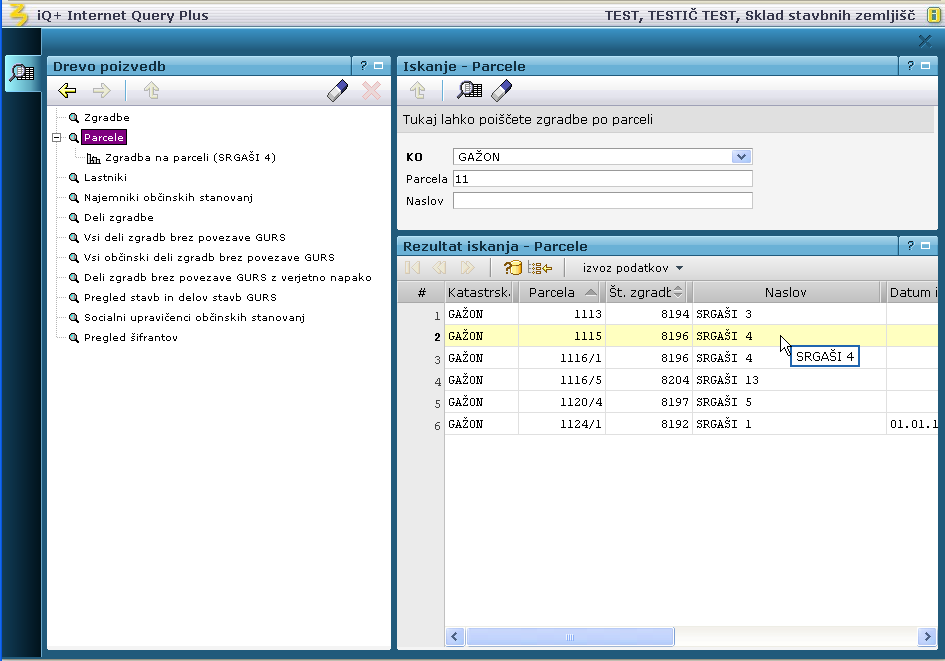Click help icon of Rezultat iskanja panel
The image size is (945, 661).
click(x=911, y=246)
